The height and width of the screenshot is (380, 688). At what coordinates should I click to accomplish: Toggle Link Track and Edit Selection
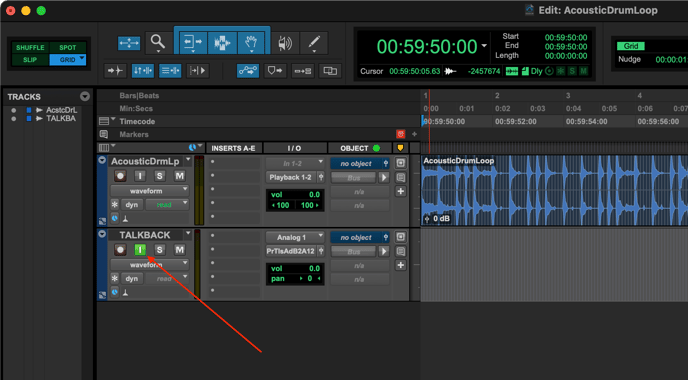pos(170,71)
